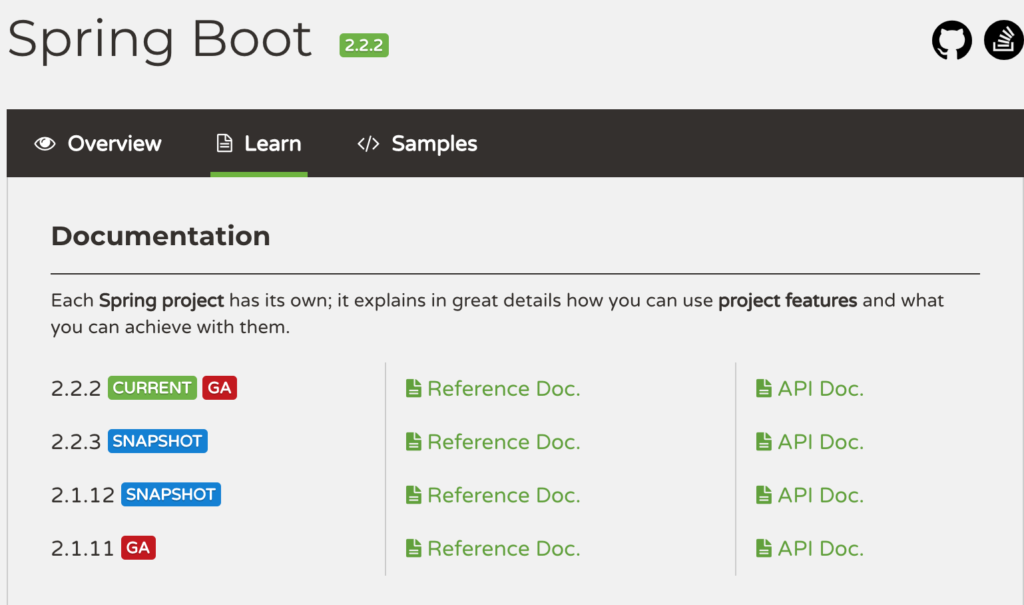Click the SNAPSHOT badge beside 2.1.12
The image size is (1024, 605).
point(171,494)
